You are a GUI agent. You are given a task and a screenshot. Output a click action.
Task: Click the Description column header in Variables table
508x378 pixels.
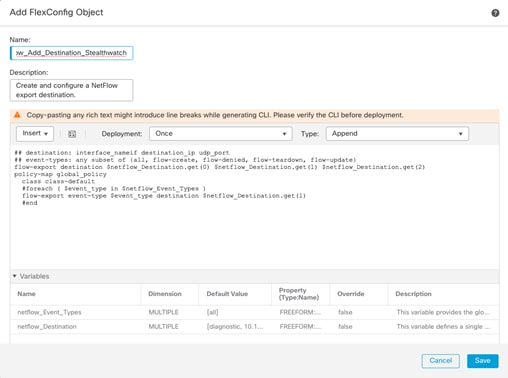pyautogui.click(x=413, y=294)
